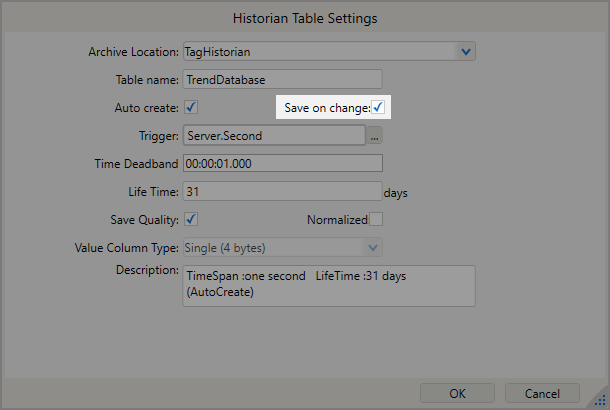
Task: Click inside the Description text box
Action: pyautogui.click(x=329, y=285)
